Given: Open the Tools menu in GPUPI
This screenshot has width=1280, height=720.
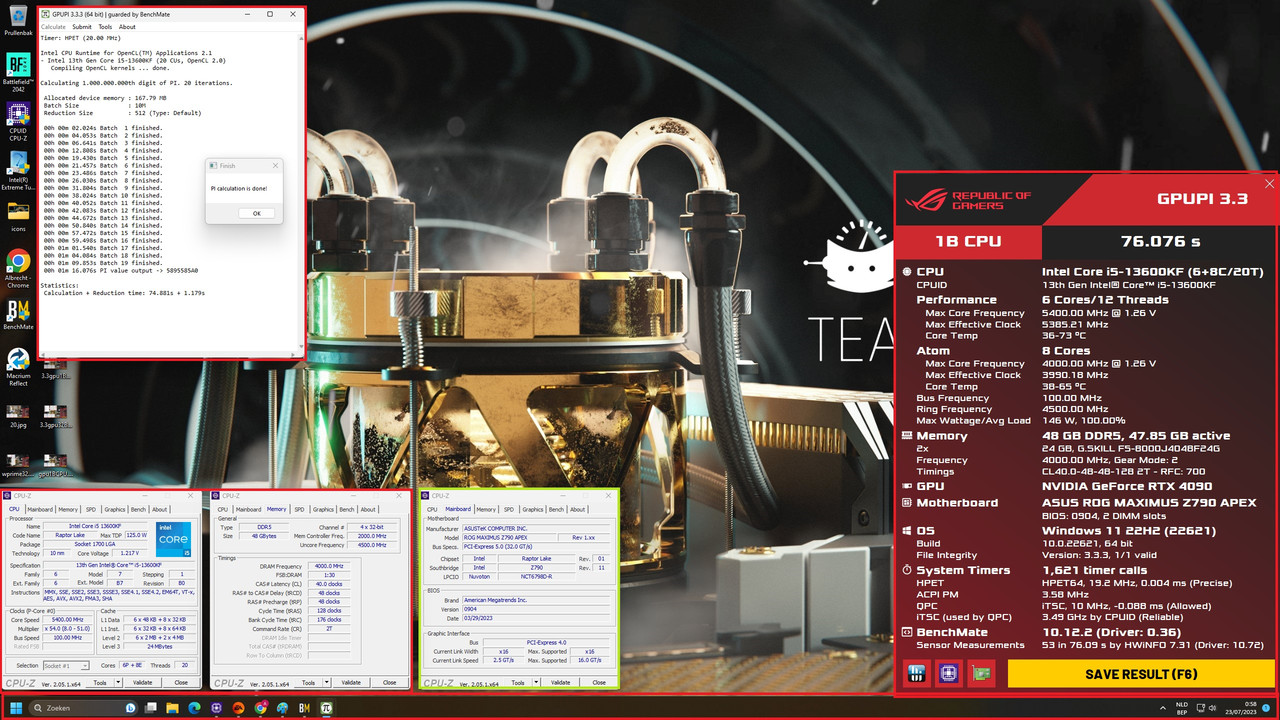Looking at the screenshot, I should 105,27.
